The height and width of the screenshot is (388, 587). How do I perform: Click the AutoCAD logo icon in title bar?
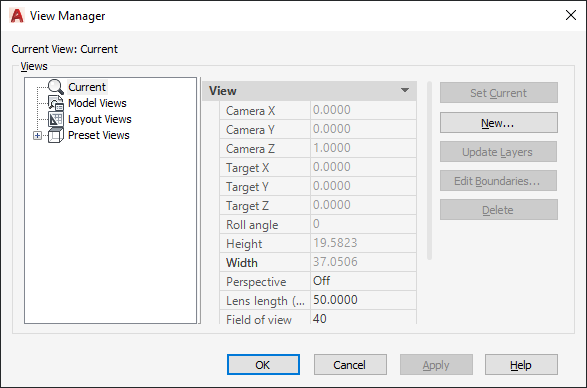(17, 16)
